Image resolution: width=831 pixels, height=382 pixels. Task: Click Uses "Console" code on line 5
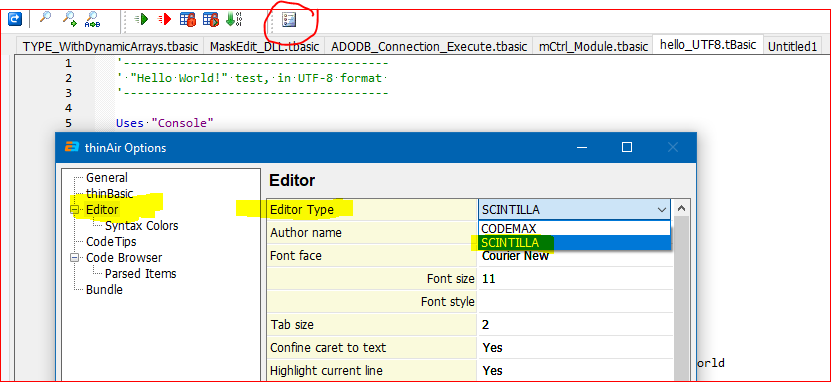coord(165,123)
